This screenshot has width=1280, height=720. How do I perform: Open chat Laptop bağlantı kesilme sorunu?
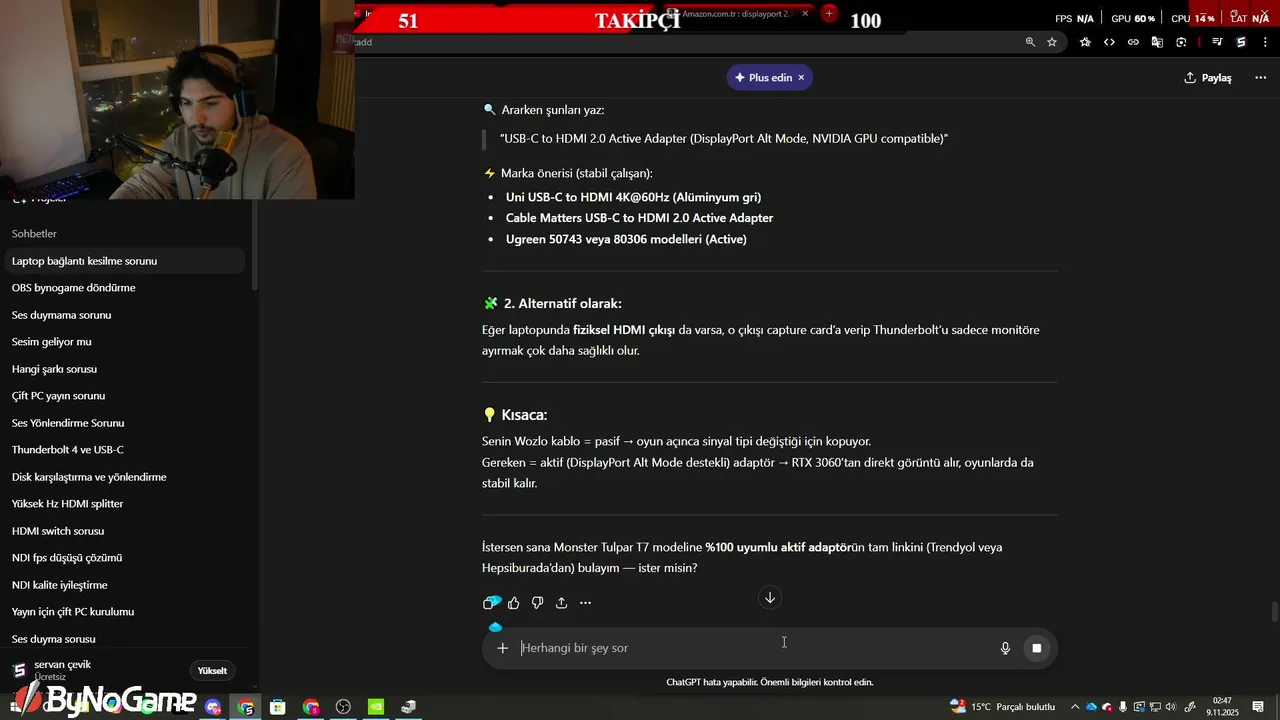(124, 261)
